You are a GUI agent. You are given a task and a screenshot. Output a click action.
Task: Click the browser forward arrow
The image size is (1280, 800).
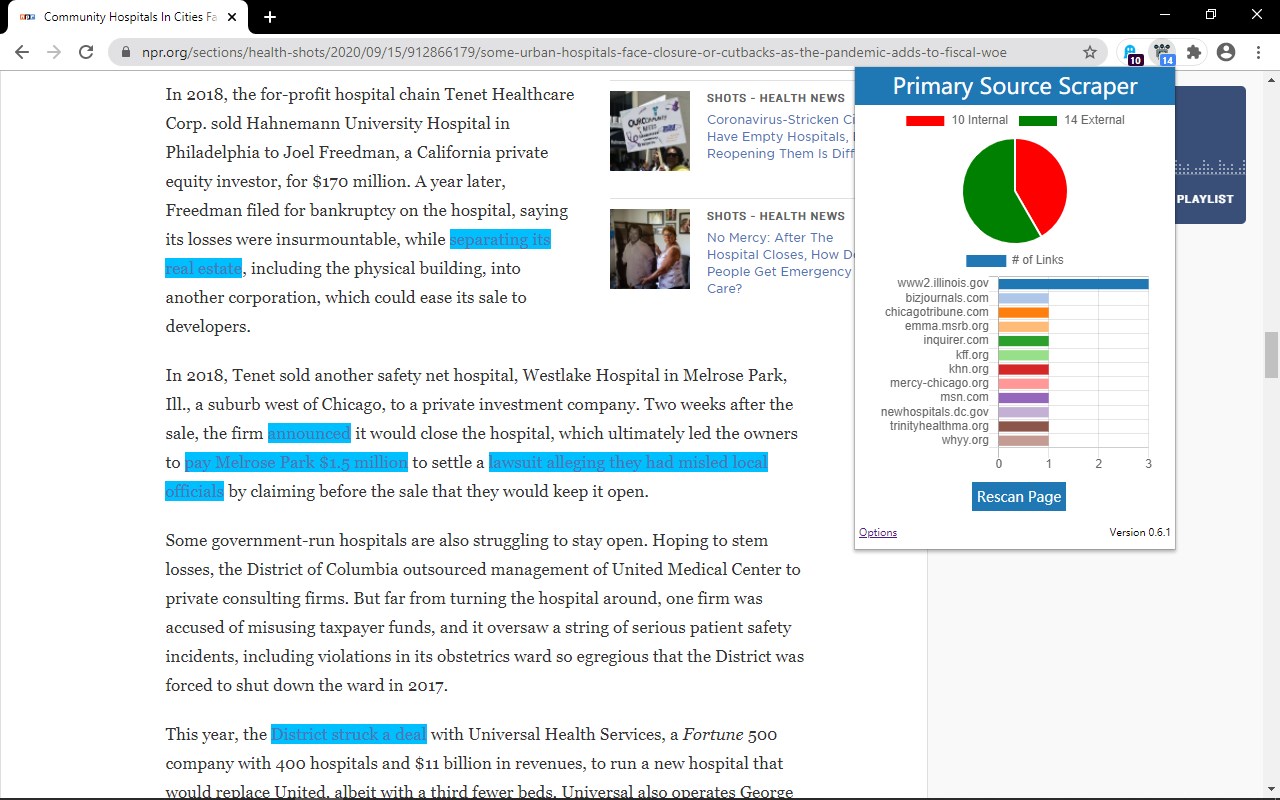click(54, 52)
